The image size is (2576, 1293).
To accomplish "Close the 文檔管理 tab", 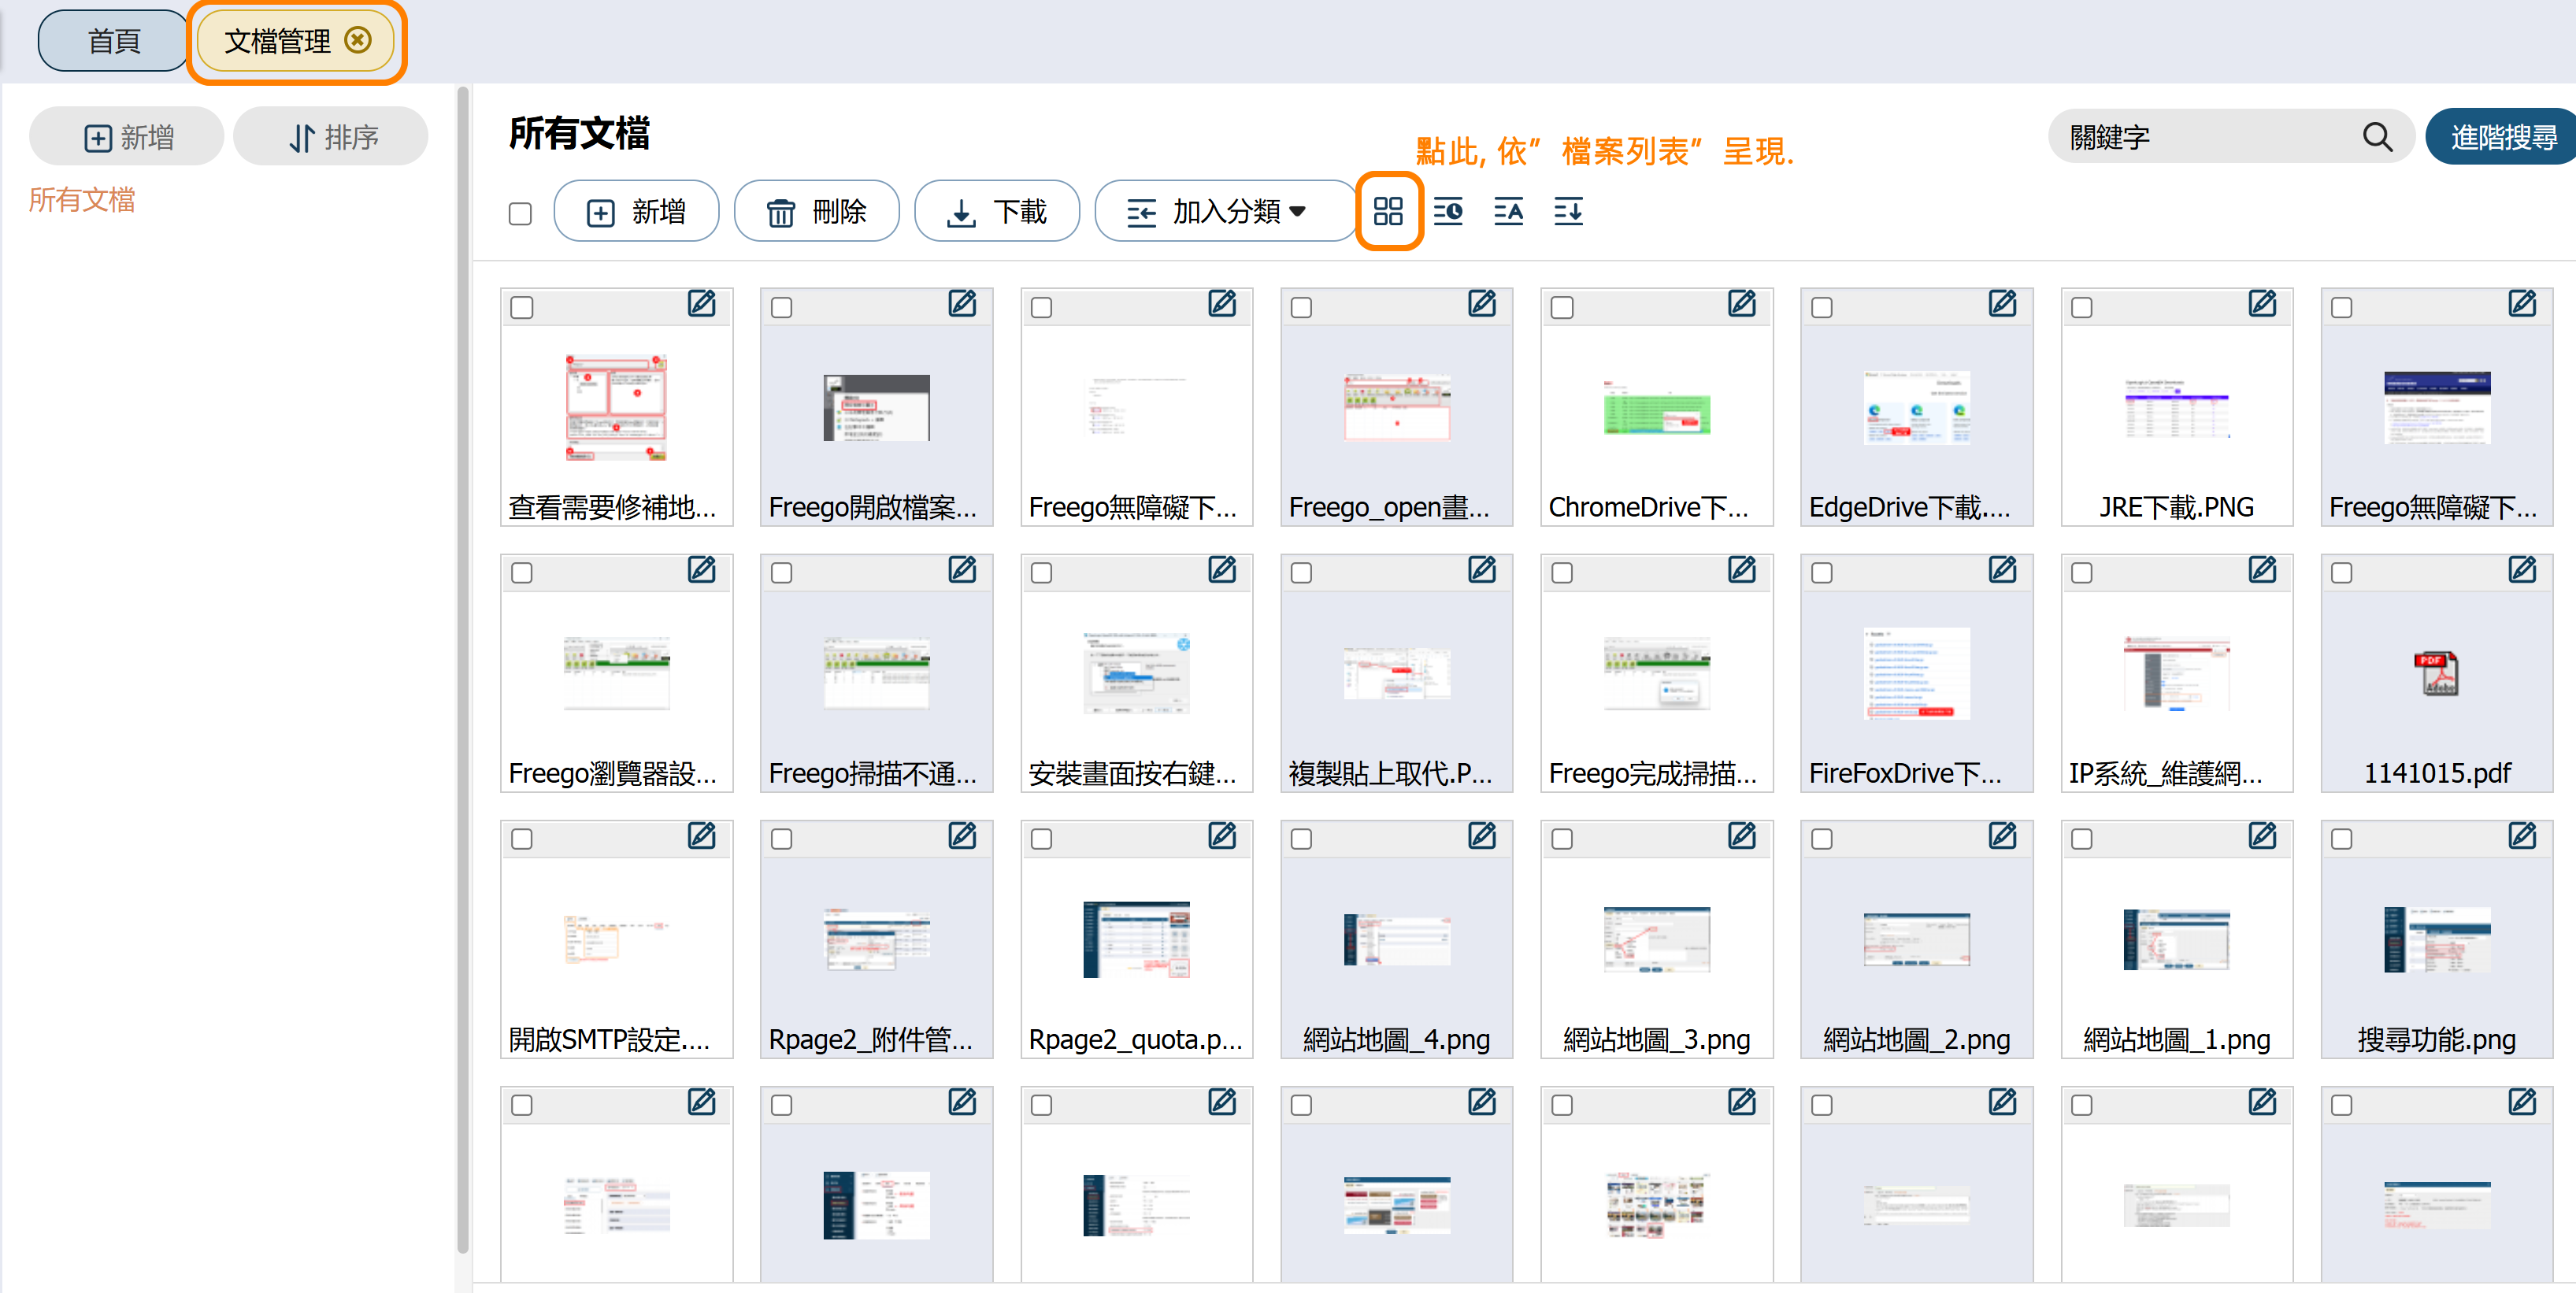I will click(x=358, y=40).
